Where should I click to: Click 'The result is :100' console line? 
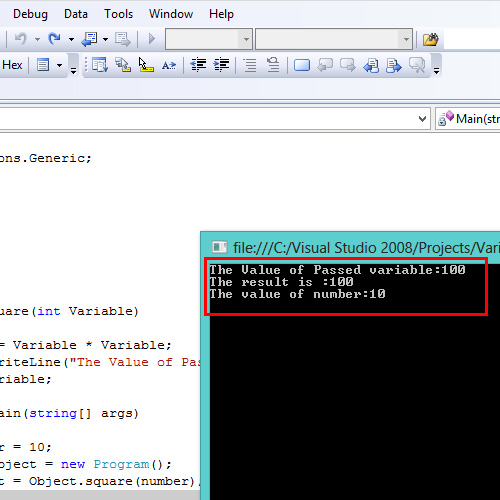pos(281,282)
